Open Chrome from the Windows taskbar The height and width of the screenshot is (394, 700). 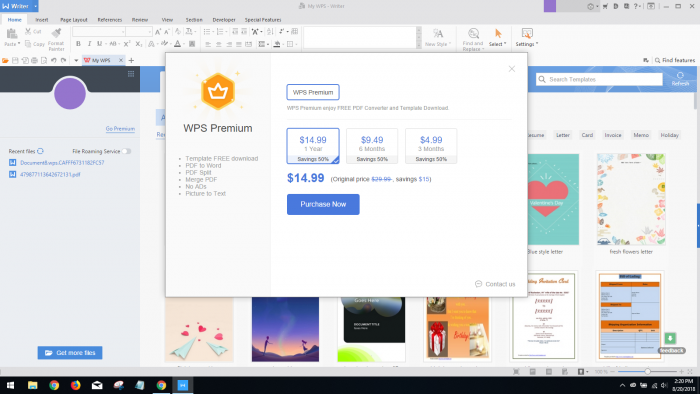[54, 385]
